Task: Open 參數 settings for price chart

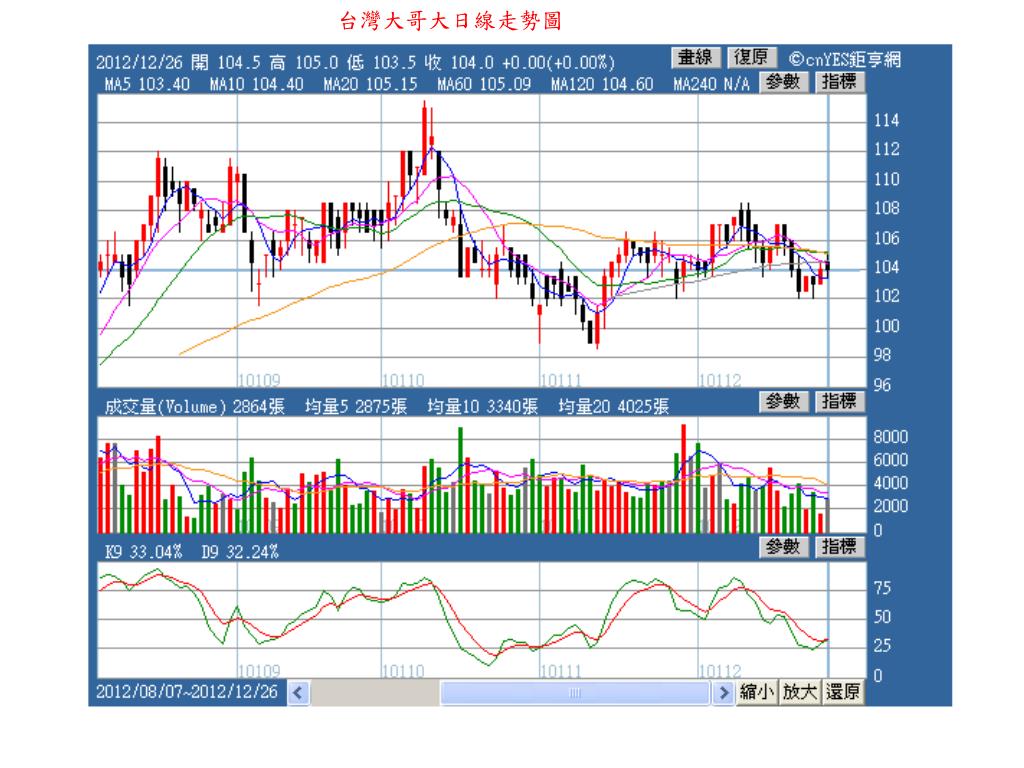Action: pos(784,82)
